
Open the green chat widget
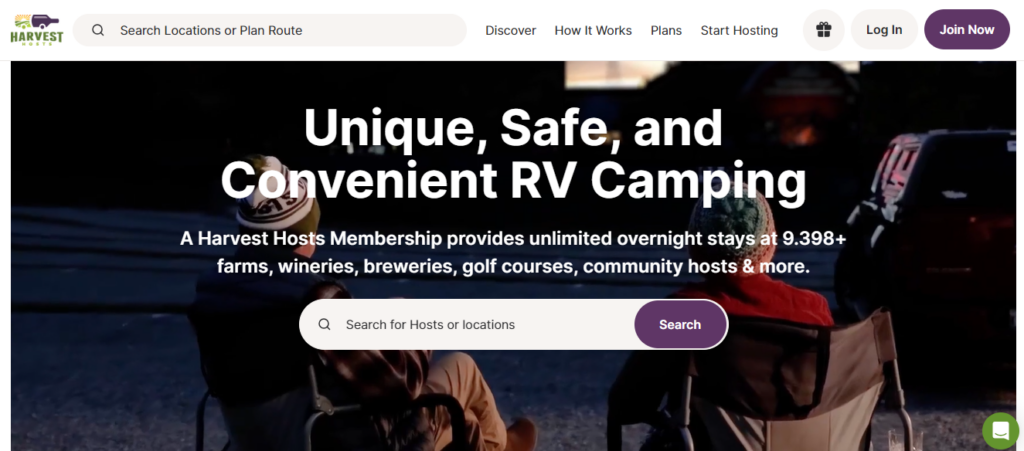(x=999, y=430)
